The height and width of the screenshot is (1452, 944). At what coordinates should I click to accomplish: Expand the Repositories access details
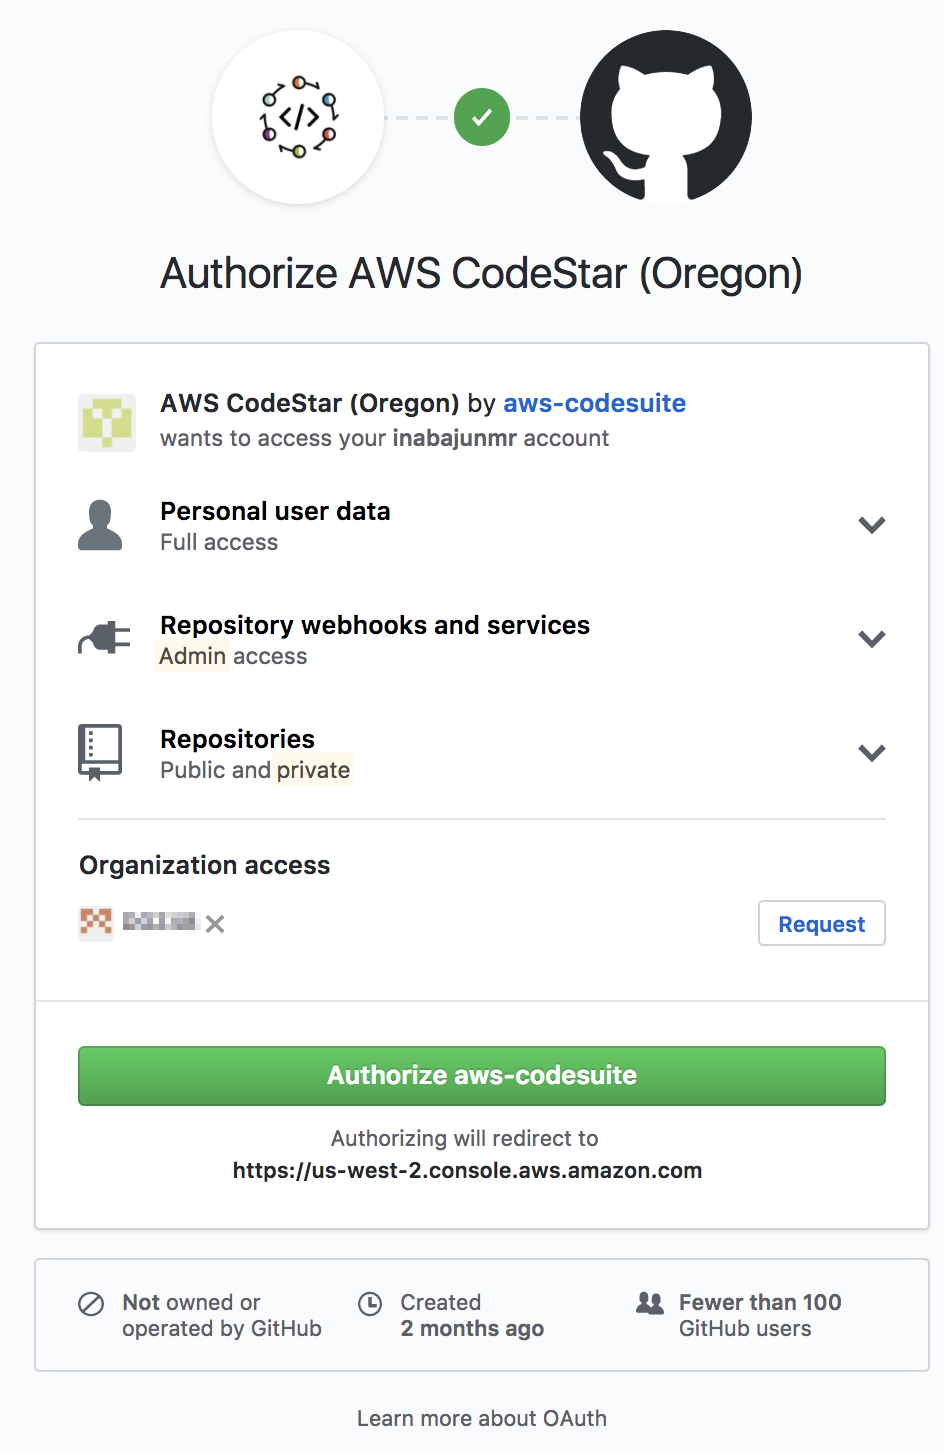click(871, 752)
